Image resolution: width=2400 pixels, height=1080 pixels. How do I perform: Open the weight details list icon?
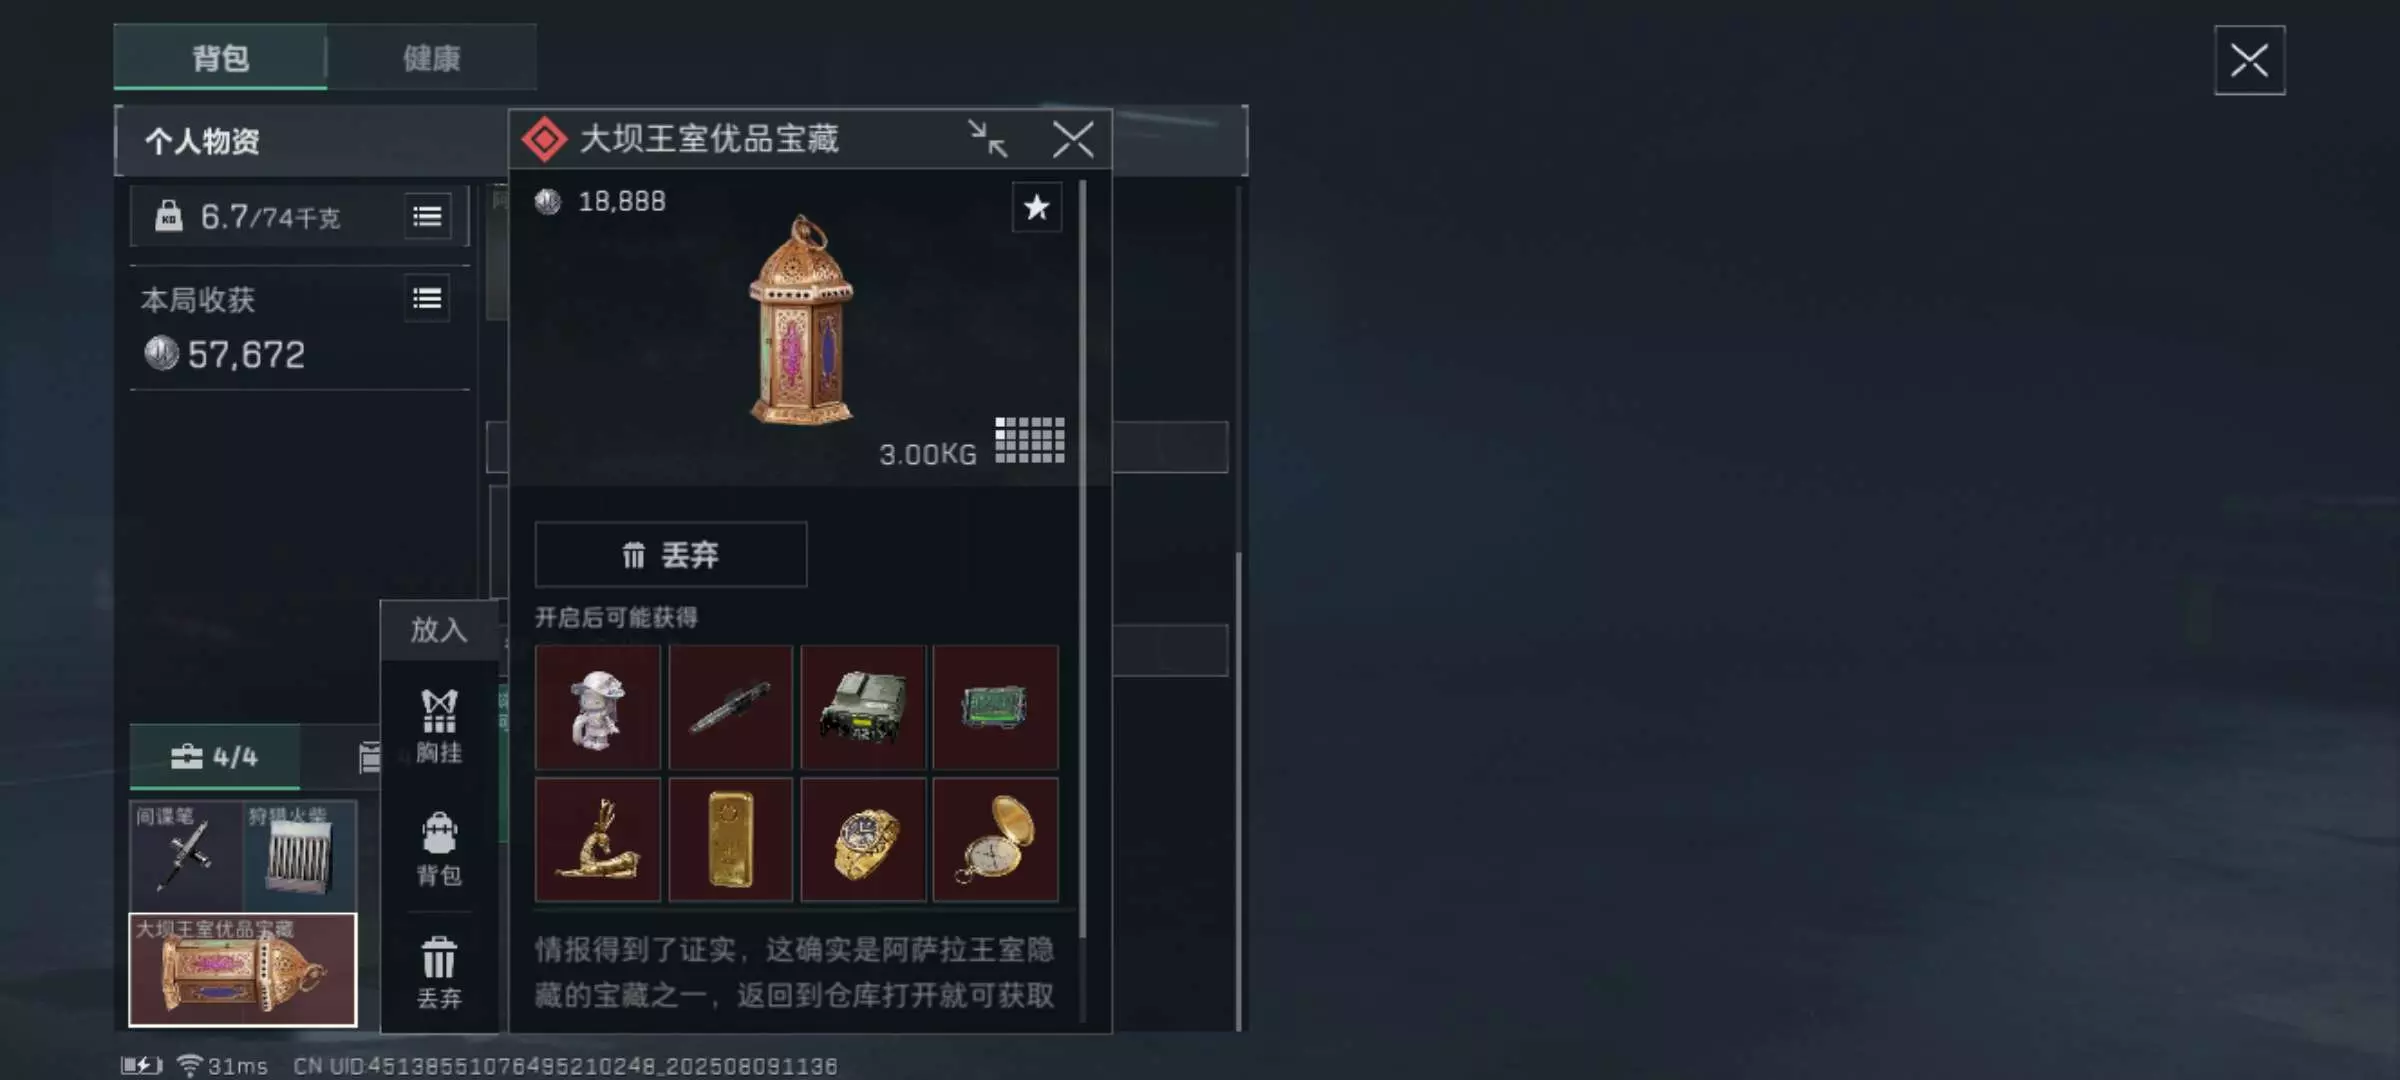pos(427,216)
